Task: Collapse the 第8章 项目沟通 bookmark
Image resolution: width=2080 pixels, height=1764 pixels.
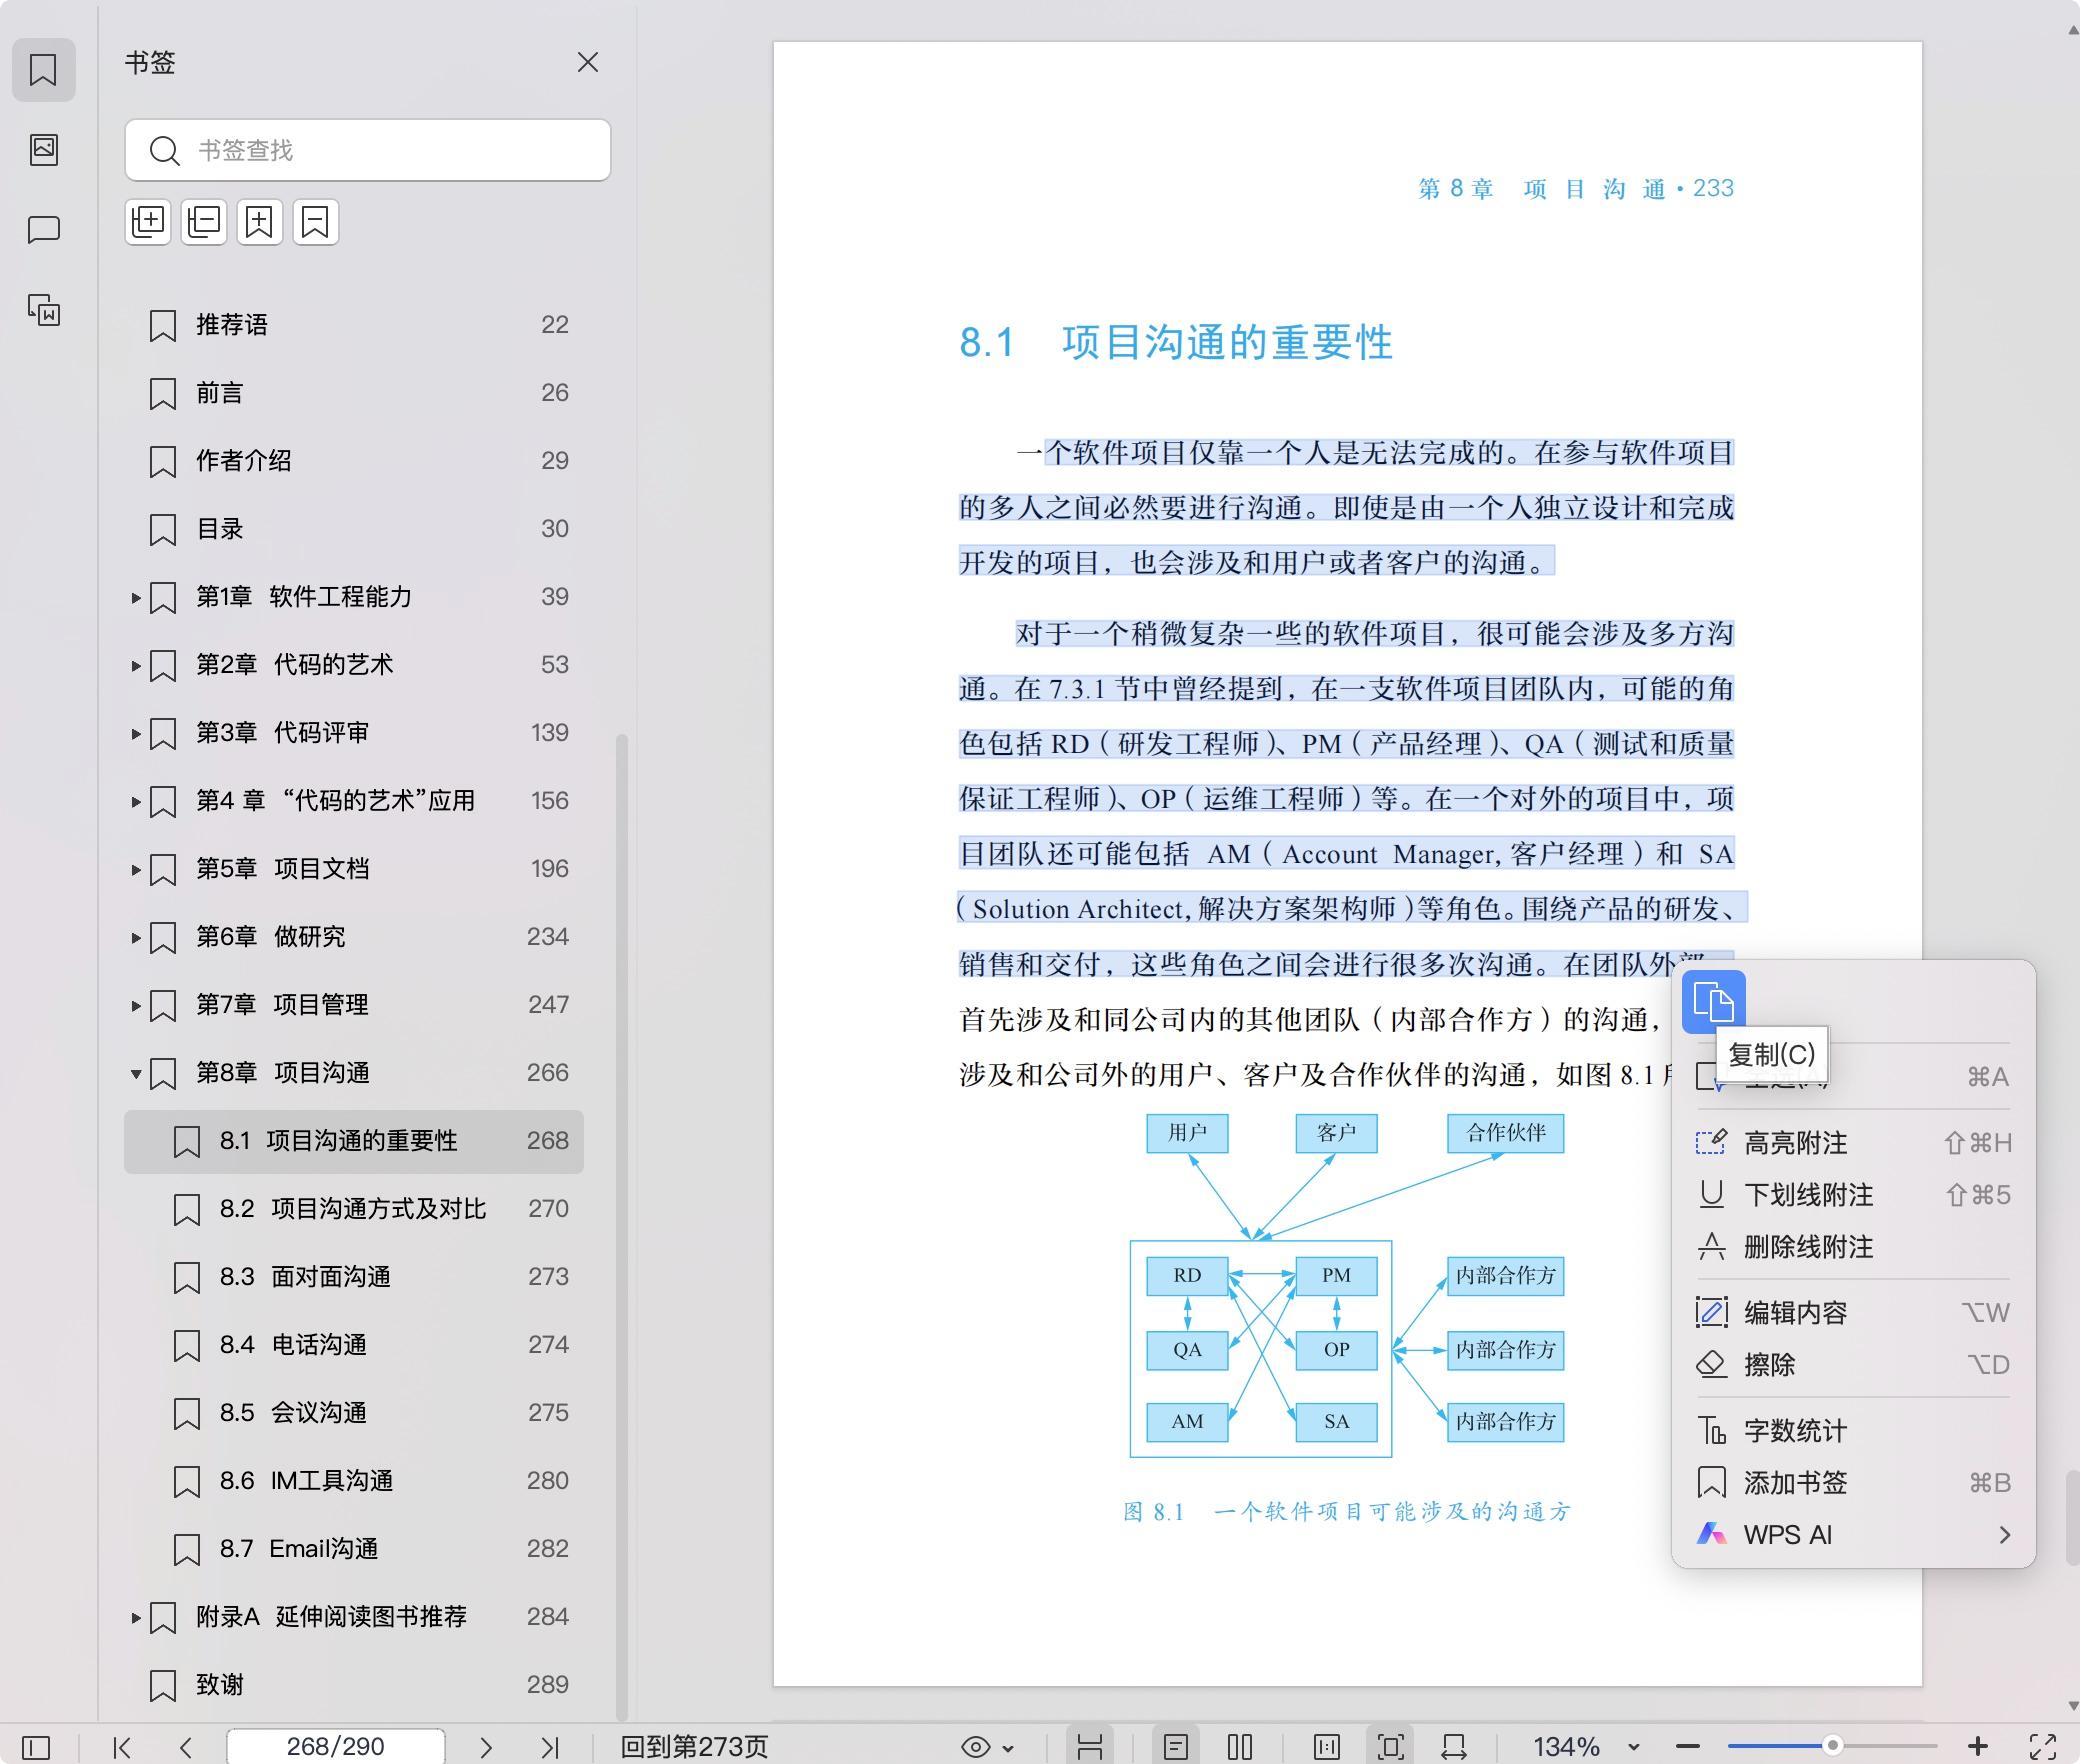Action: coord(136,1074)
